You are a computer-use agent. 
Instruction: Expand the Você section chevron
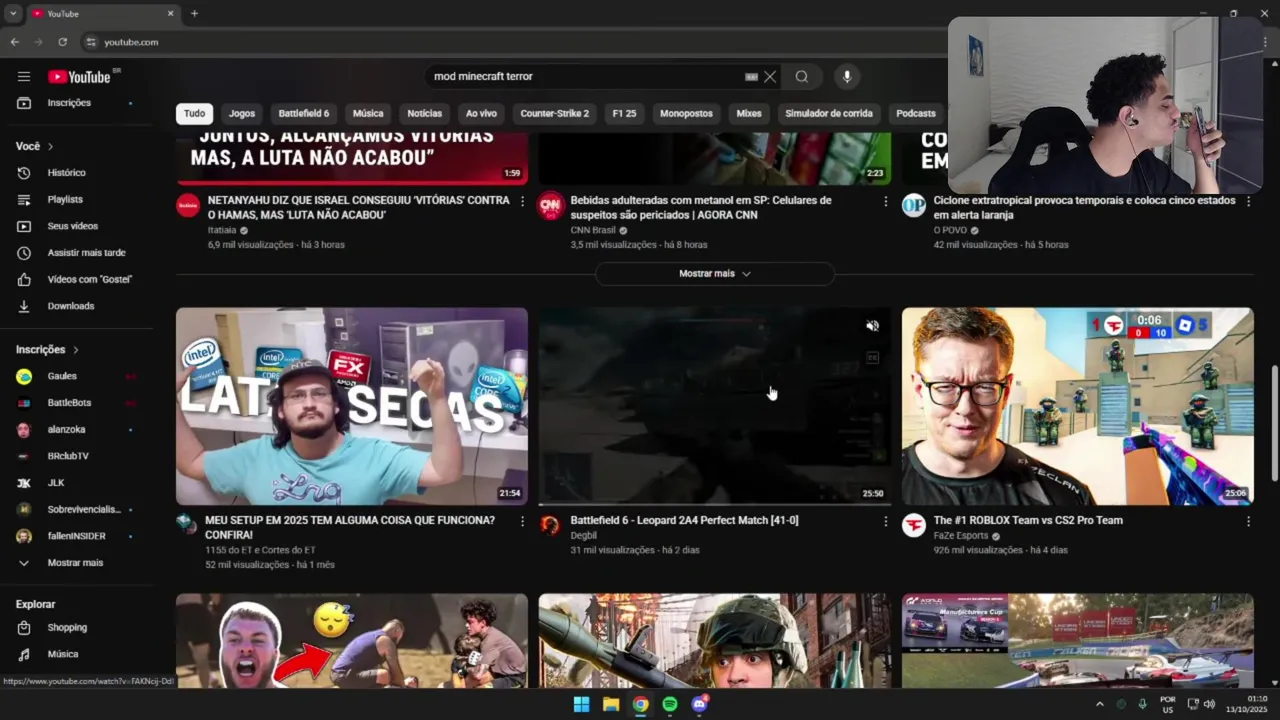pos(50,146)
